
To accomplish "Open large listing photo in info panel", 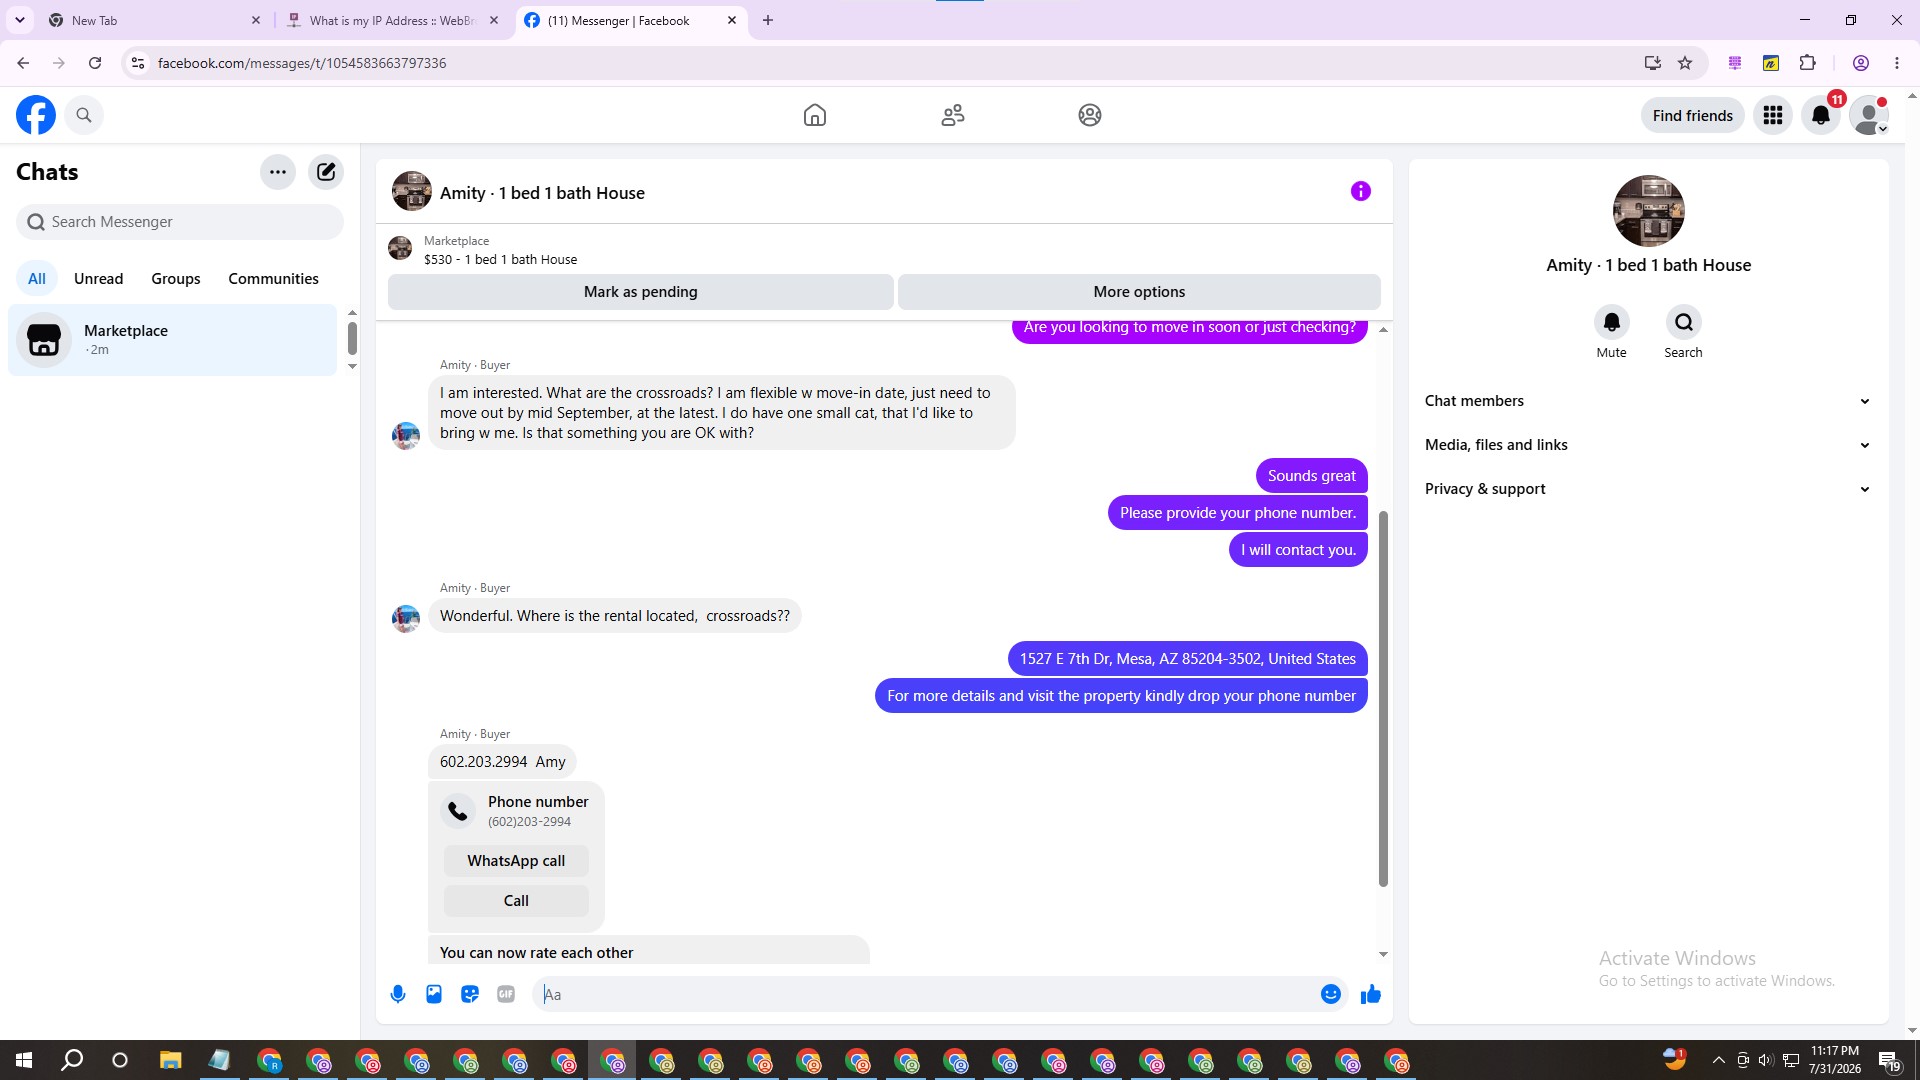I will click(1649, 211).
